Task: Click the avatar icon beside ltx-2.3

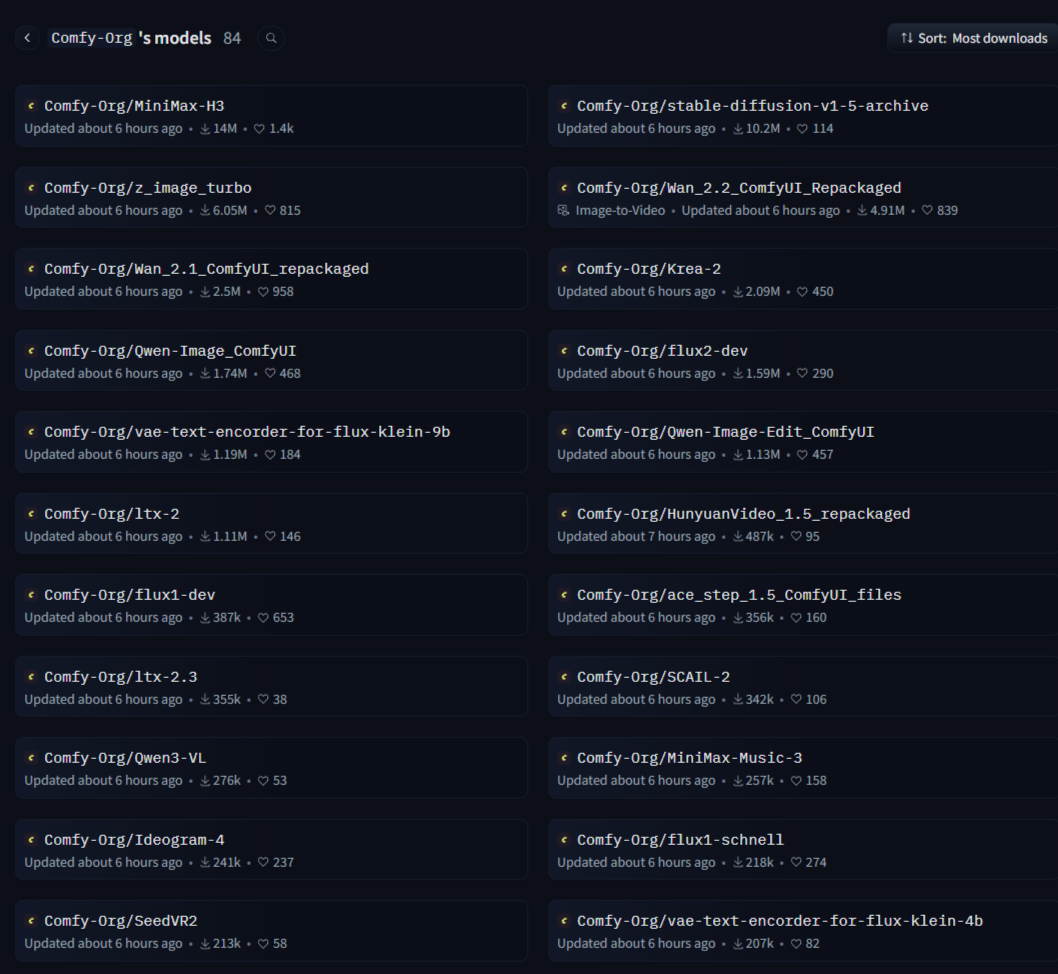Action: [x=31, y=677]
